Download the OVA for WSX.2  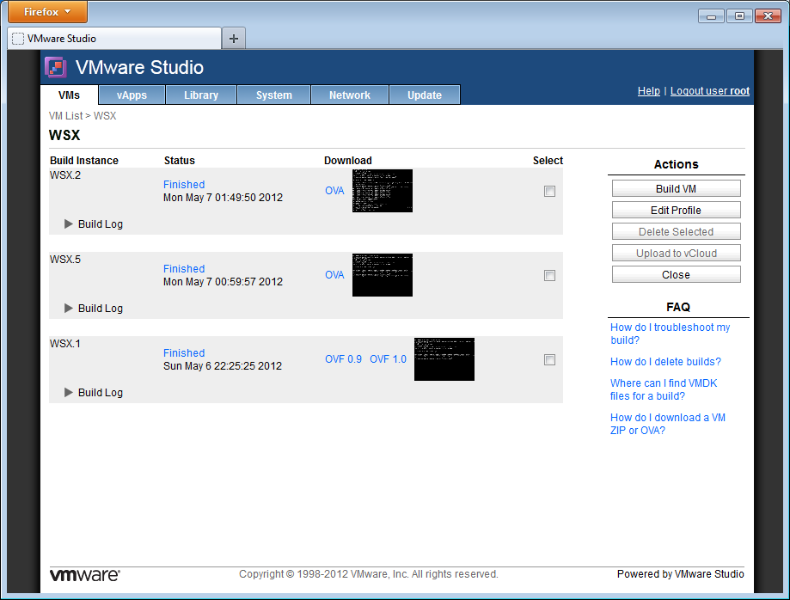(335, 190)
